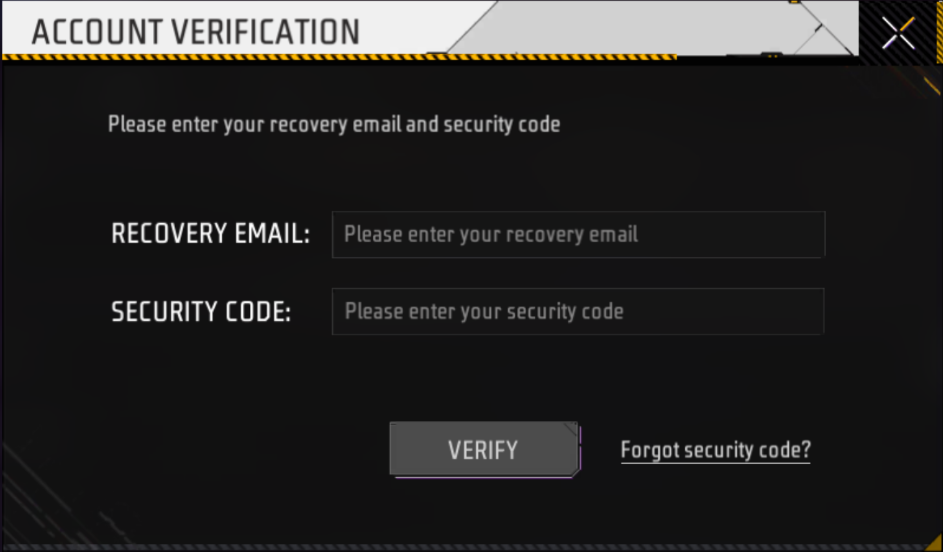Focus the recovery email input field

click(x=578, y=235)
